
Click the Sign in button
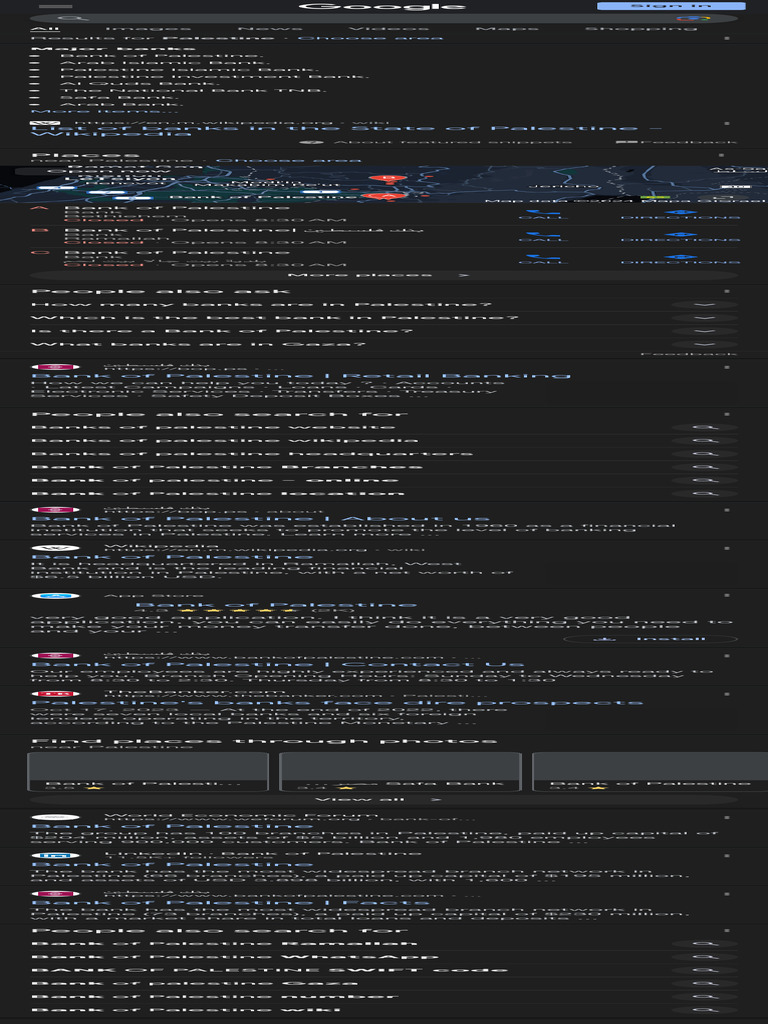[x=671, y=6]
